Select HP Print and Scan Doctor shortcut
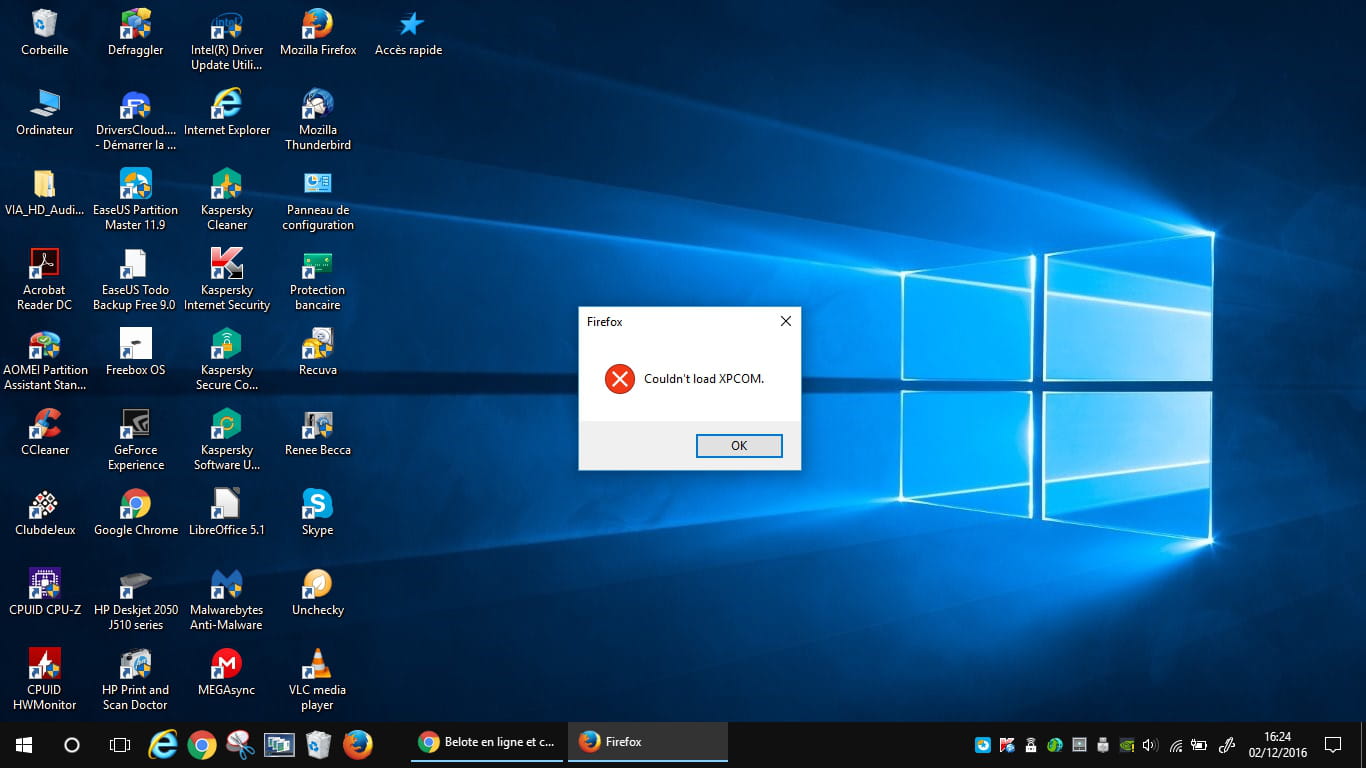The width and height of the screenshot is (1366, 768). point(136,681)
